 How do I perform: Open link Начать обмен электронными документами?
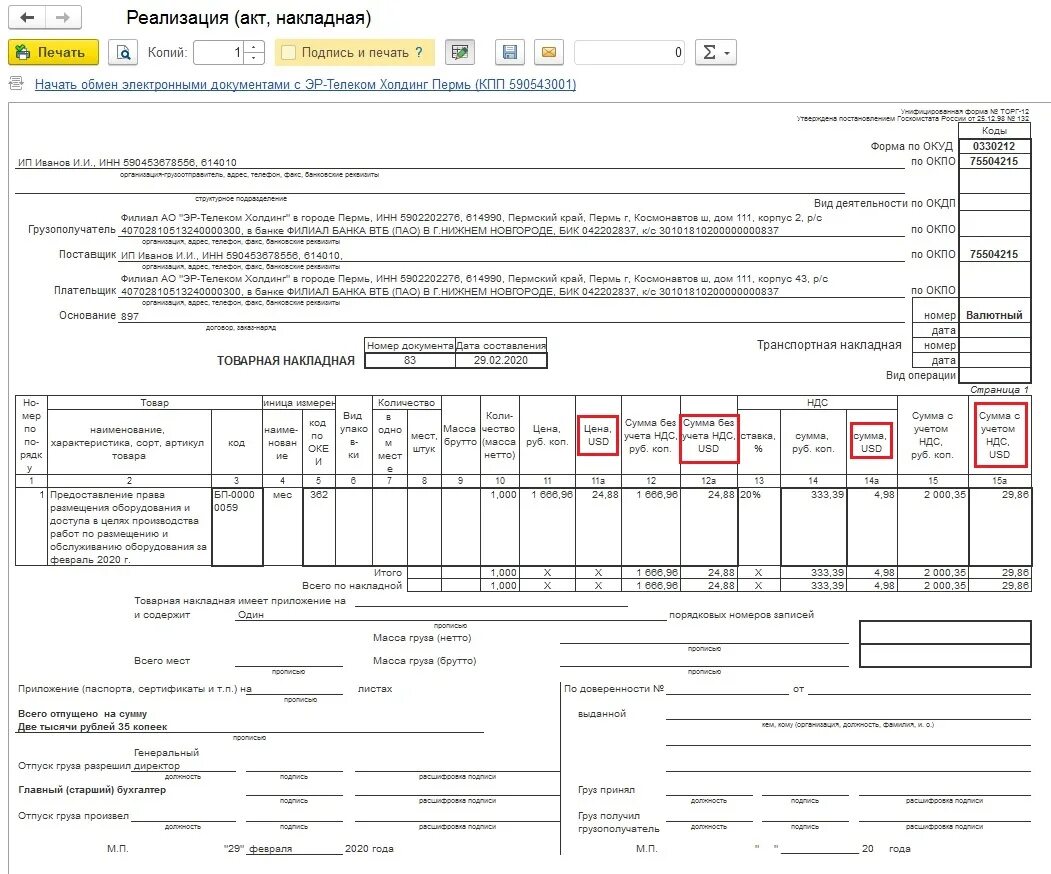(305, 84)
